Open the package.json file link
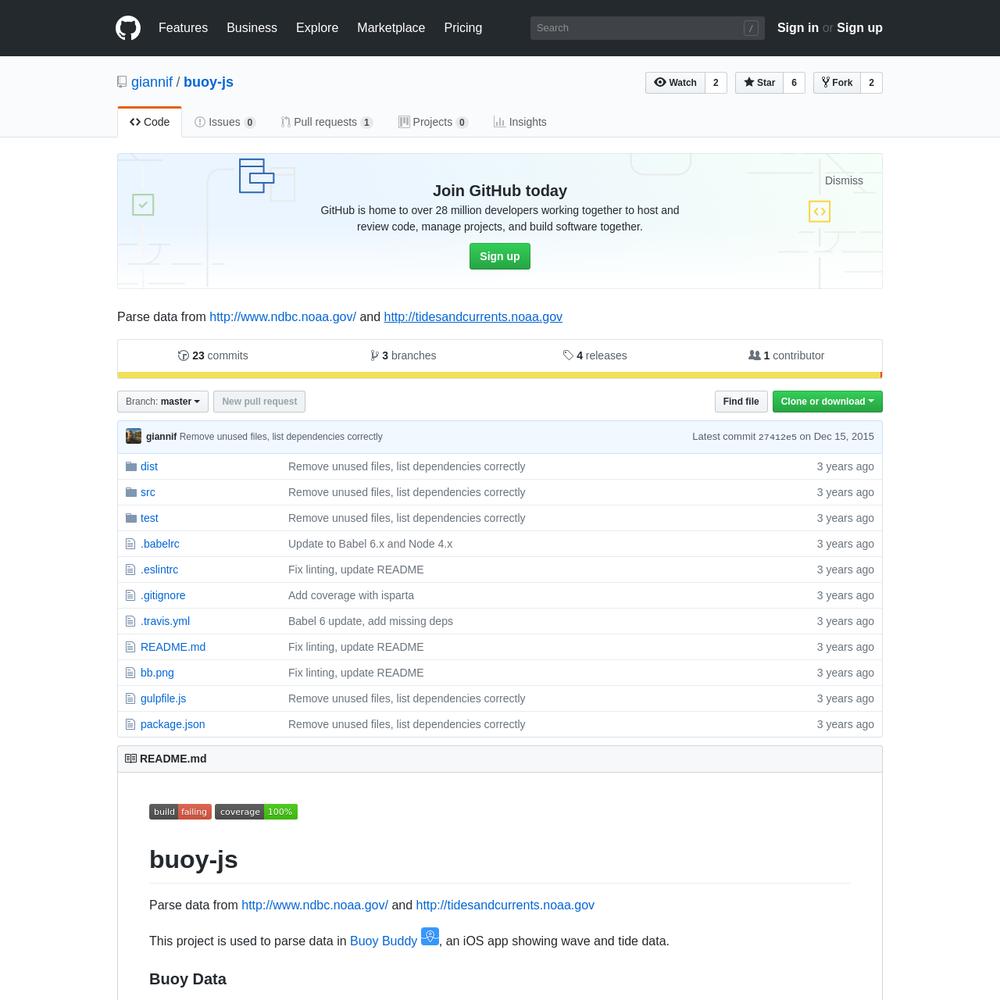 click(x=173, y=724)
